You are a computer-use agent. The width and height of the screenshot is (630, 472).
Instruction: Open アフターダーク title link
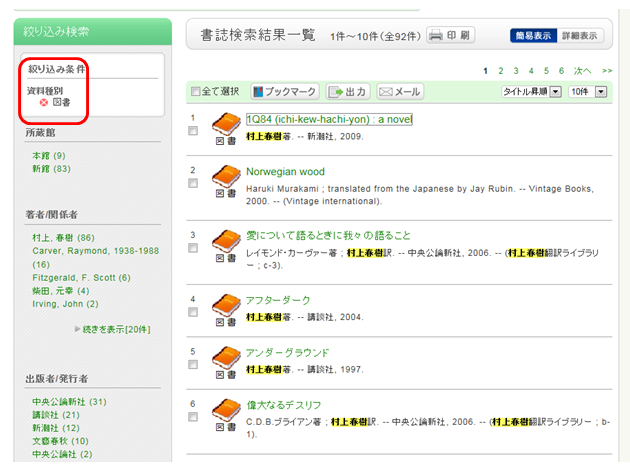(278, 300)
